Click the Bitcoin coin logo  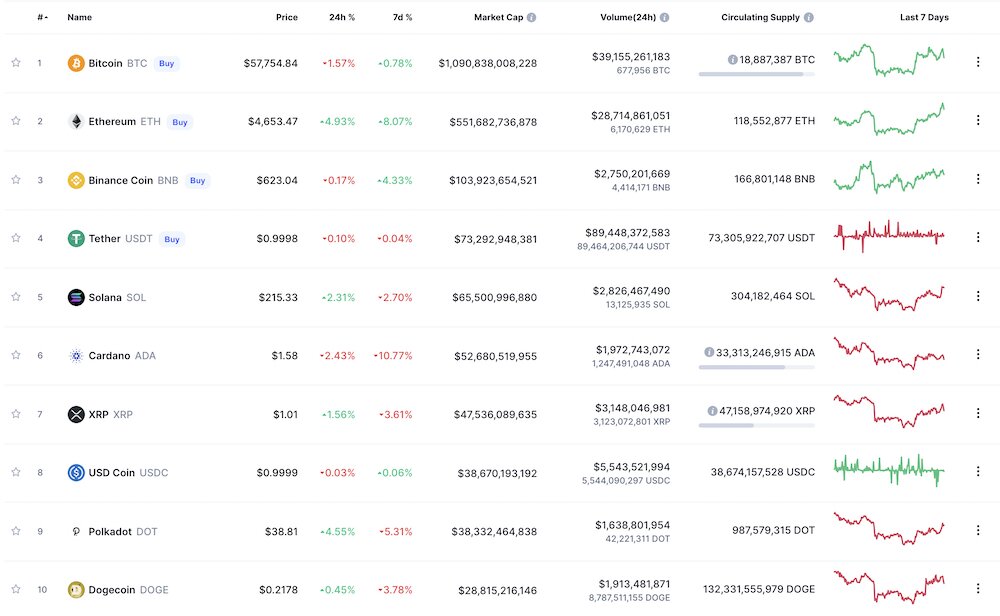tap(75, 61)
